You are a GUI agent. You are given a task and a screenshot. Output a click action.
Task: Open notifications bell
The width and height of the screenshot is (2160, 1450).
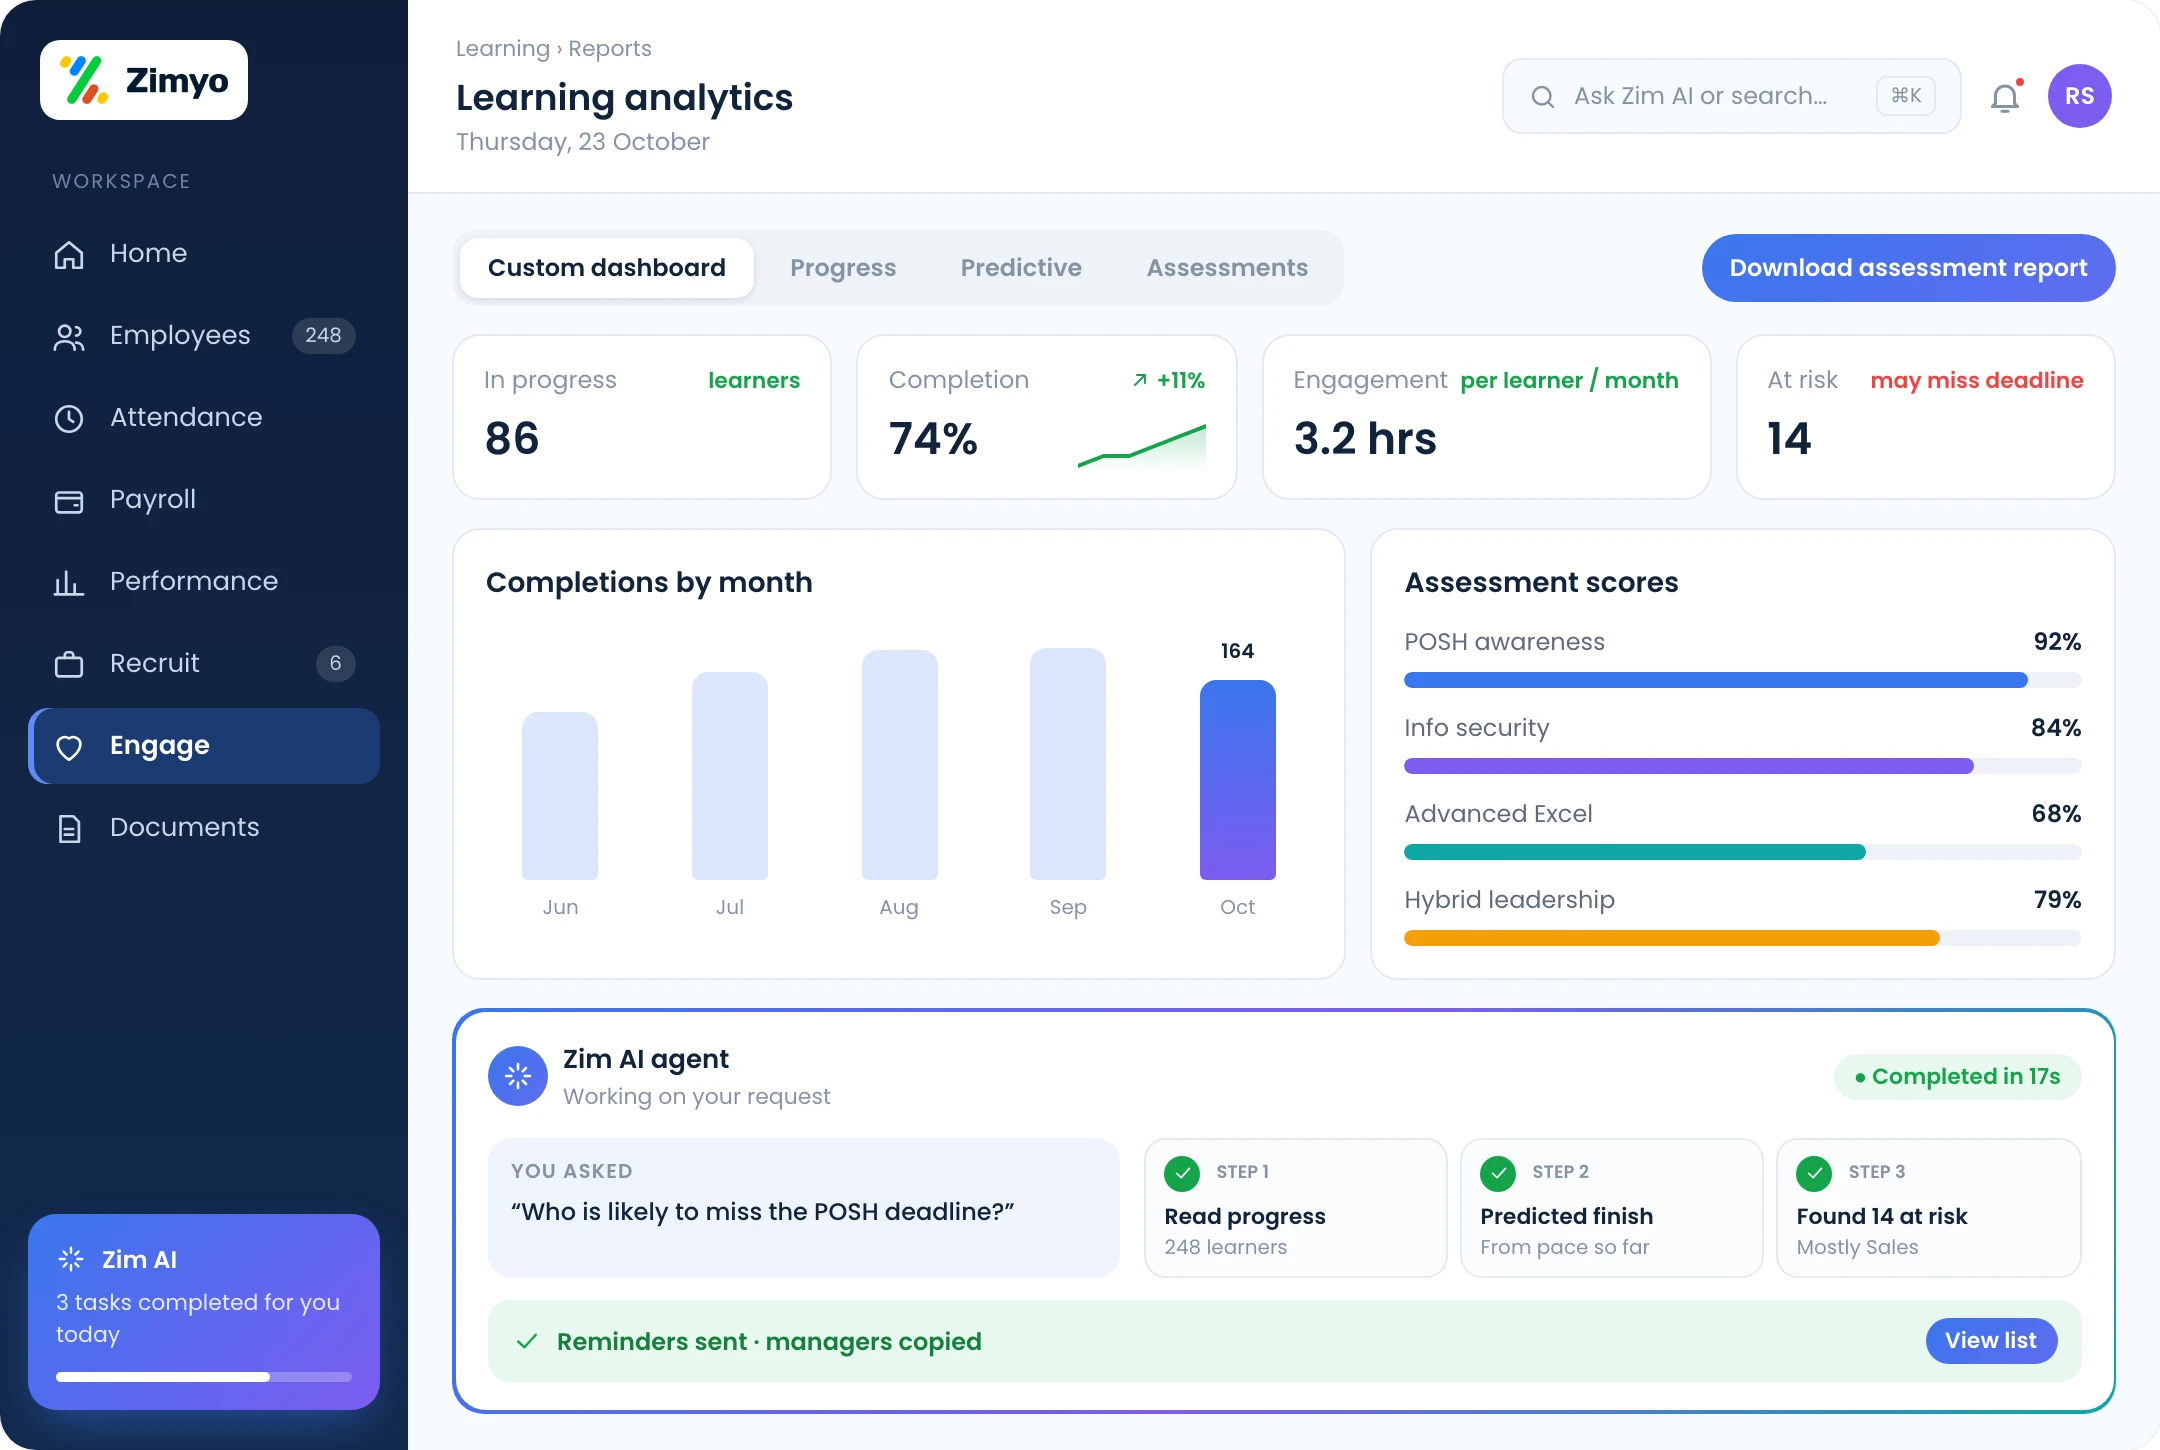point(2005,97)
